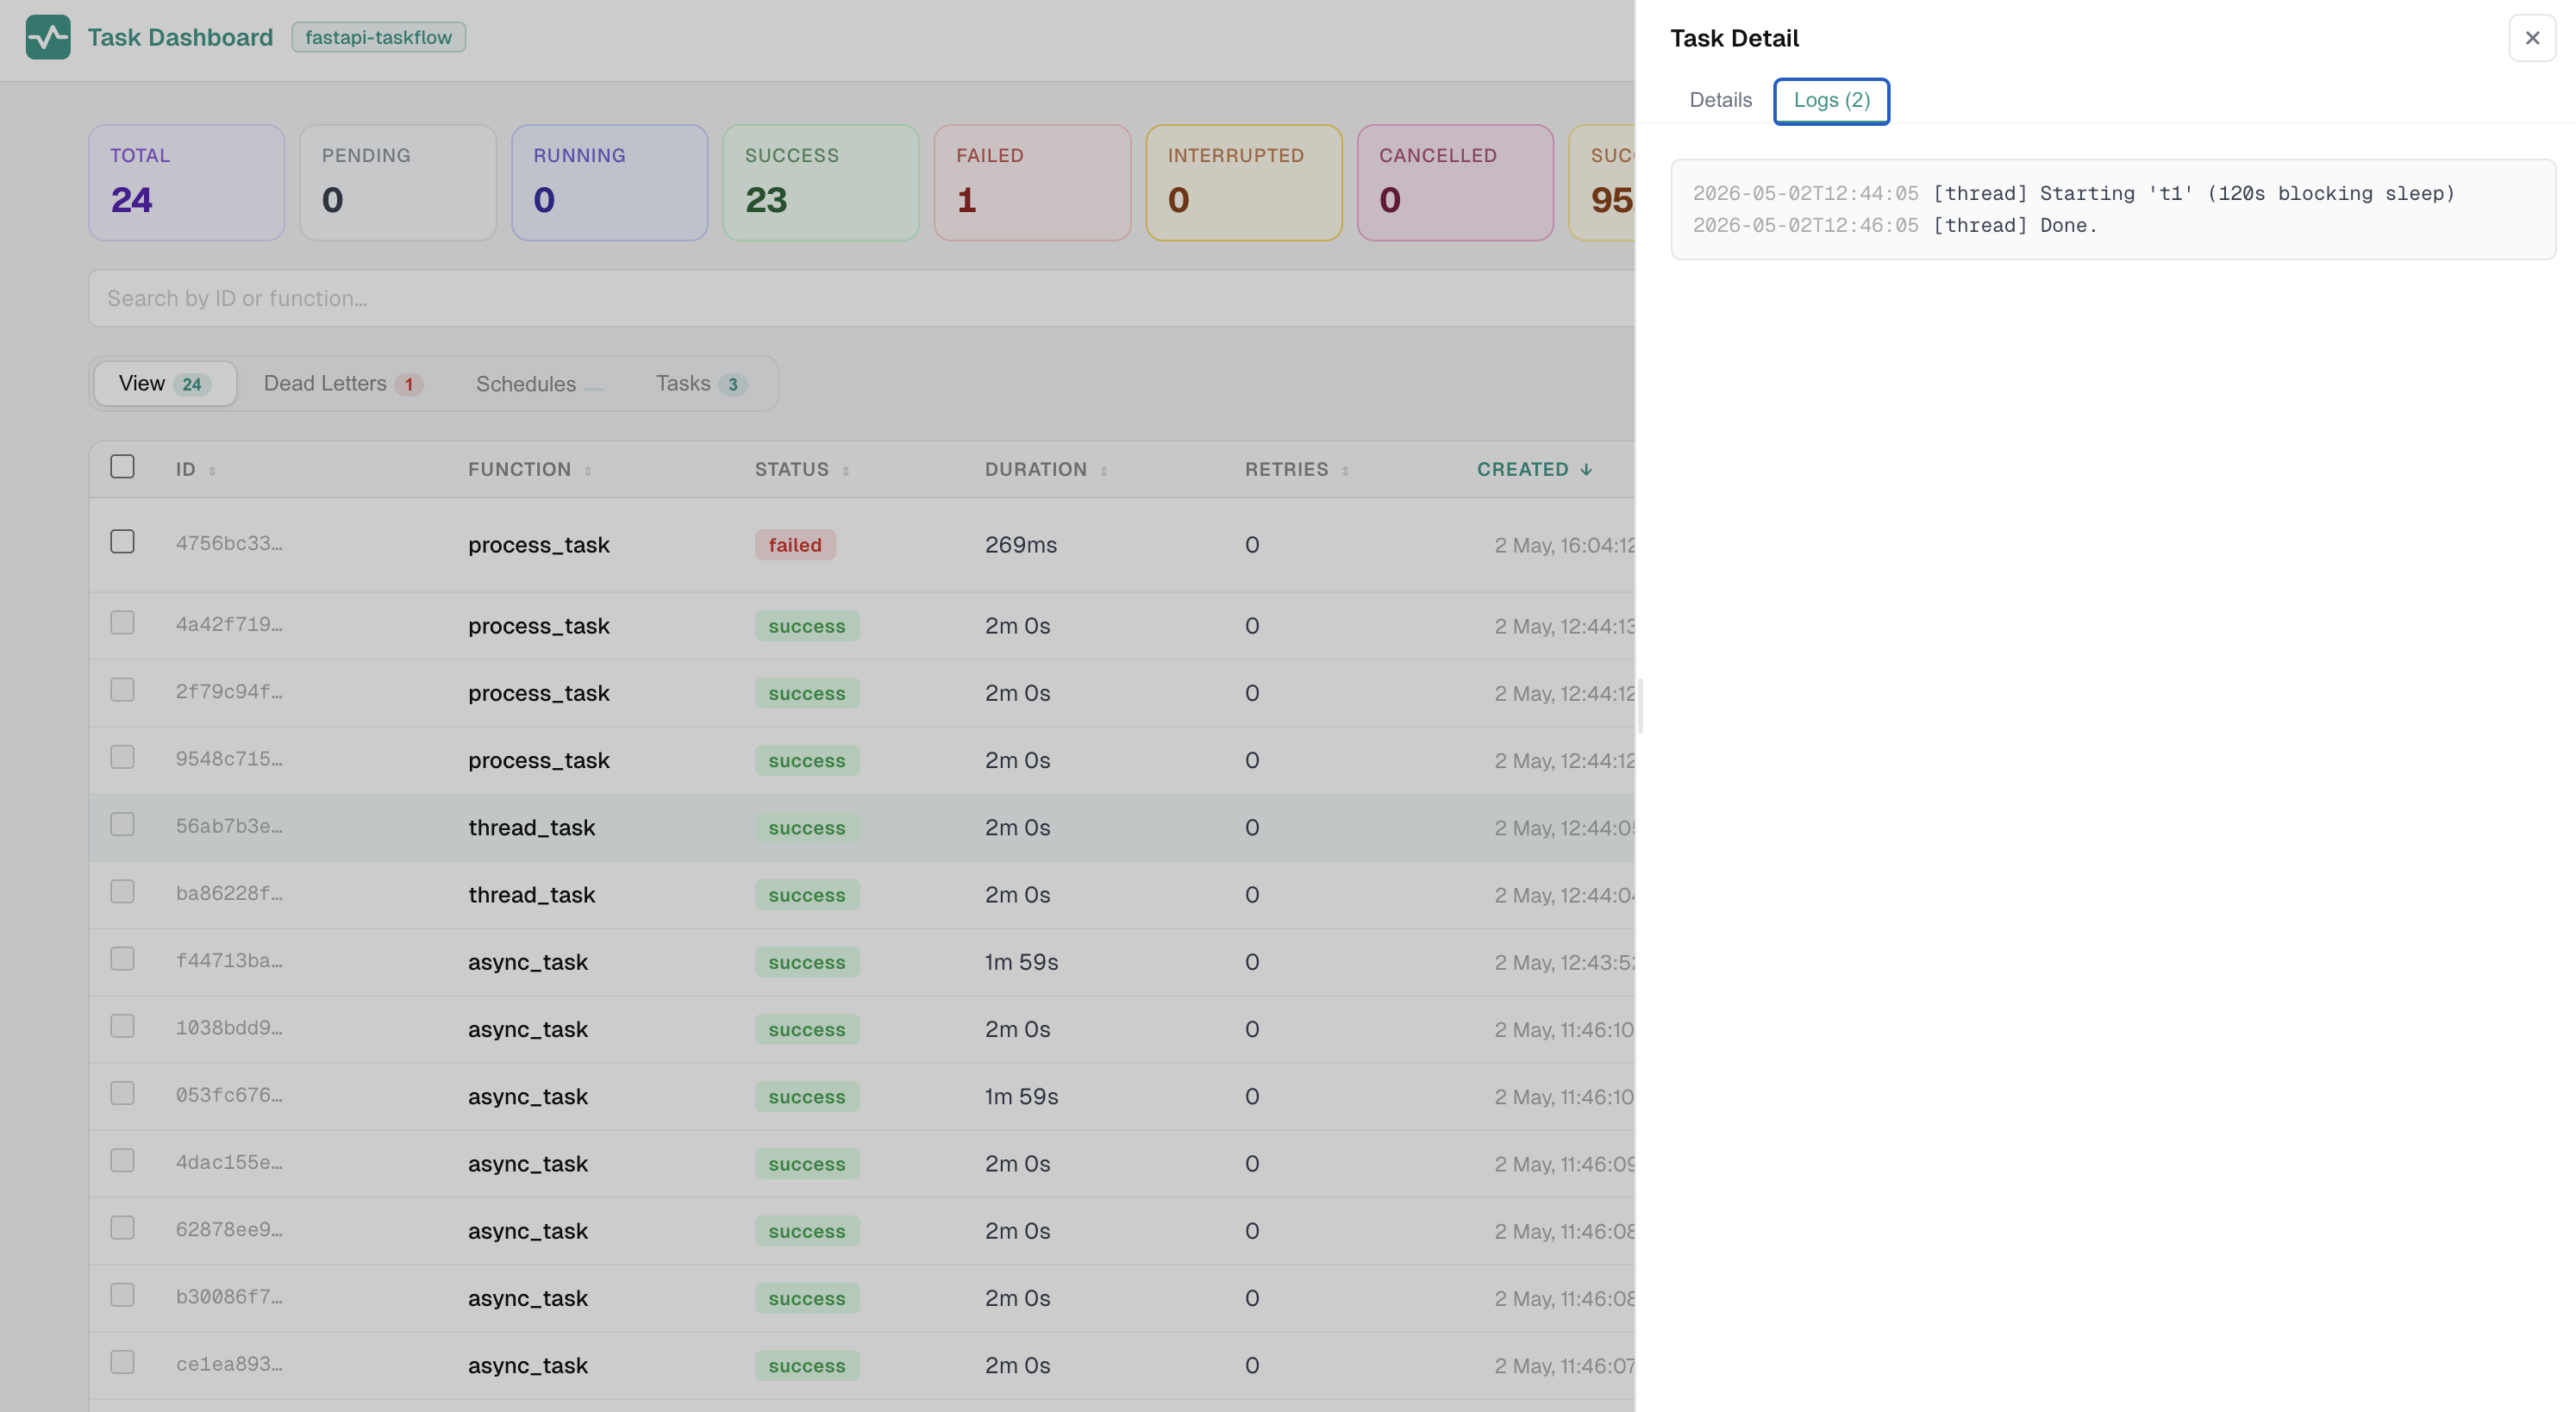Click process_task in row 9548c715
This screenshot has width=2576, height=1412.
[539, 761]
